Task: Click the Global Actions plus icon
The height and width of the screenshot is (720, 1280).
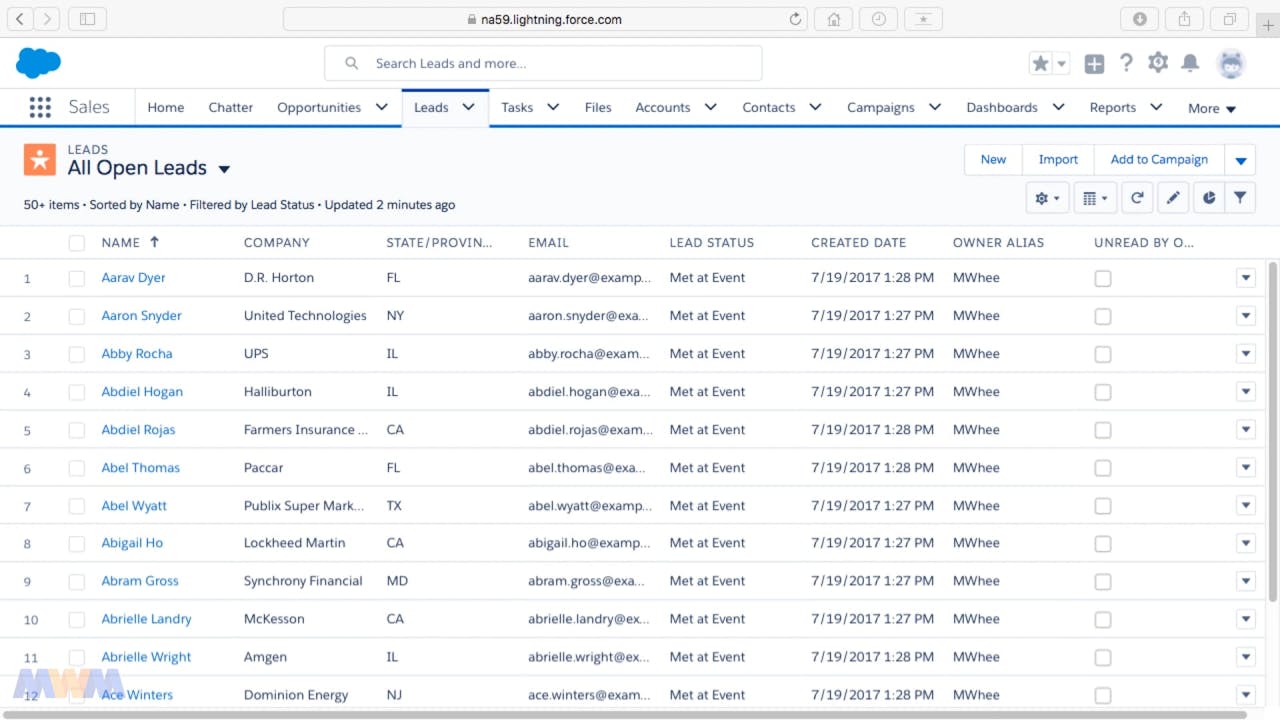Action: tap(1094, 64)
